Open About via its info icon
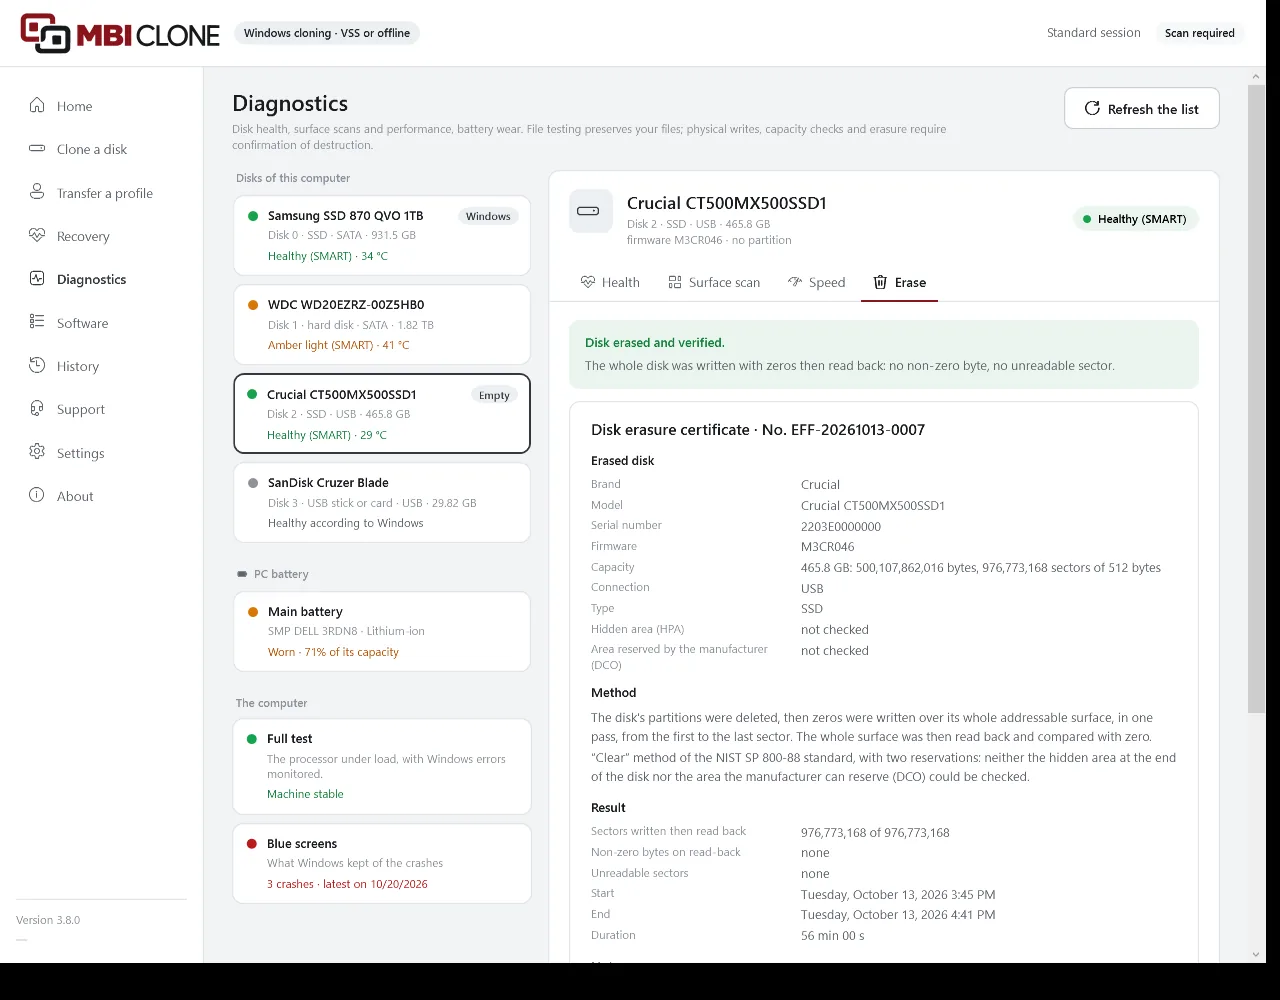The width and height of the screenshot is (1280, 1000). point(37,495)
